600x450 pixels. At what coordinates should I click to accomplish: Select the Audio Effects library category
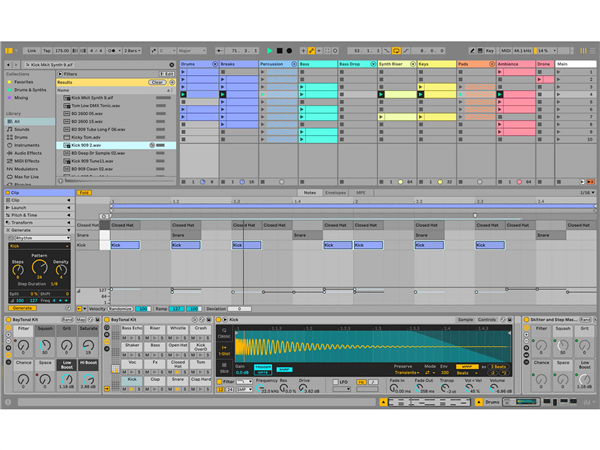[28, 152]
